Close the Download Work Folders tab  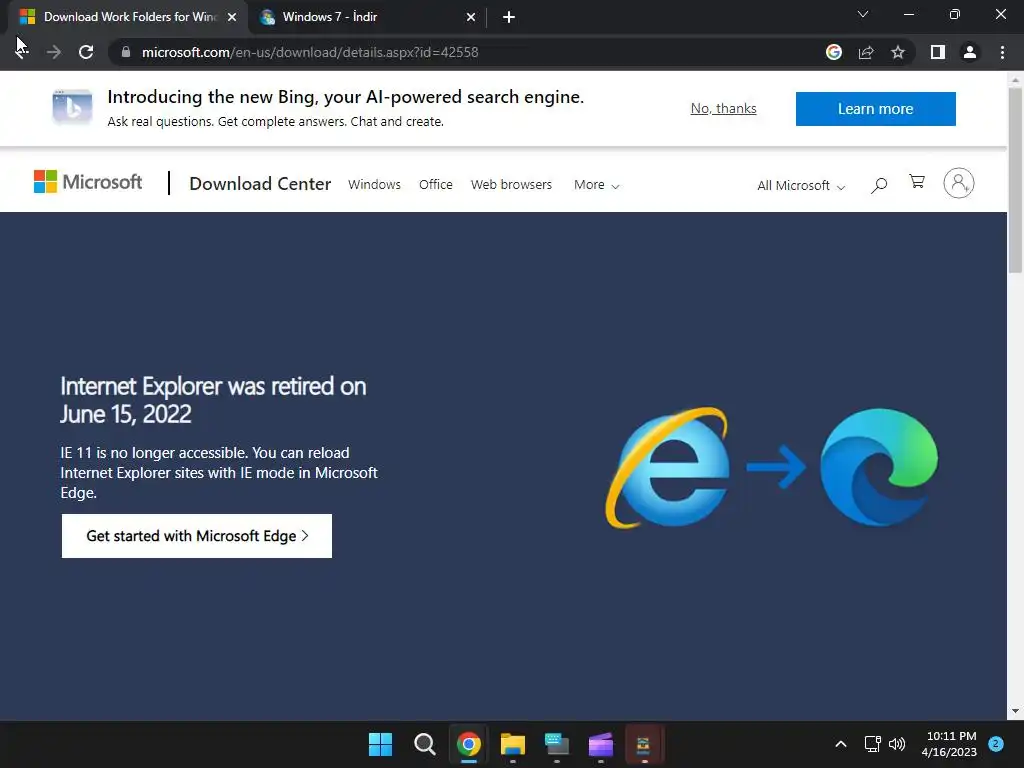(232, 17)
